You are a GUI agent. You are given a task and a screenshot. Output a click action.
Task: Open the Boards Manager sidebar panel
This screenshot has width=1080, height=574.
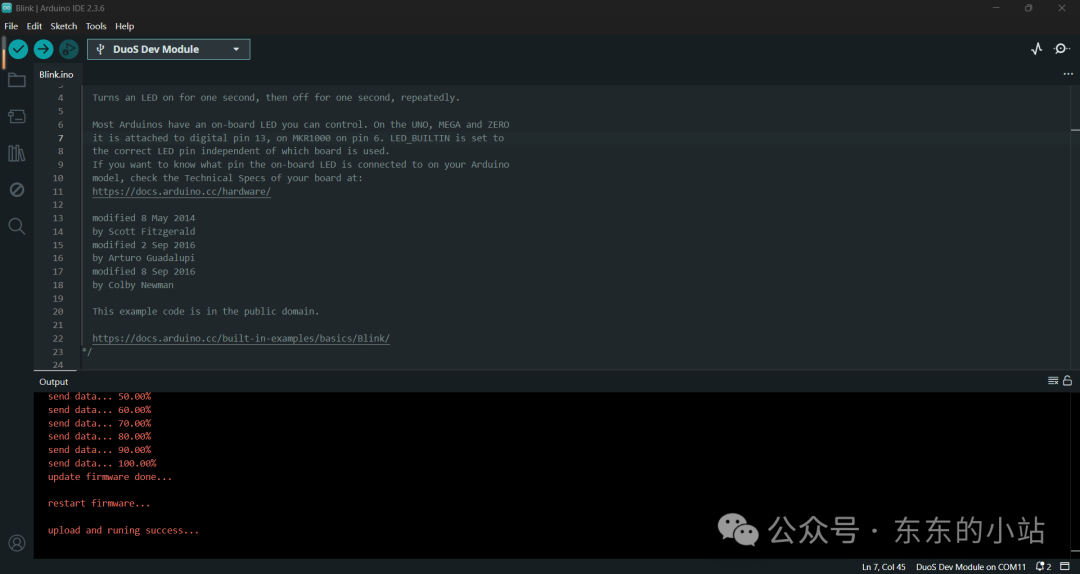(x=17, y=116)
